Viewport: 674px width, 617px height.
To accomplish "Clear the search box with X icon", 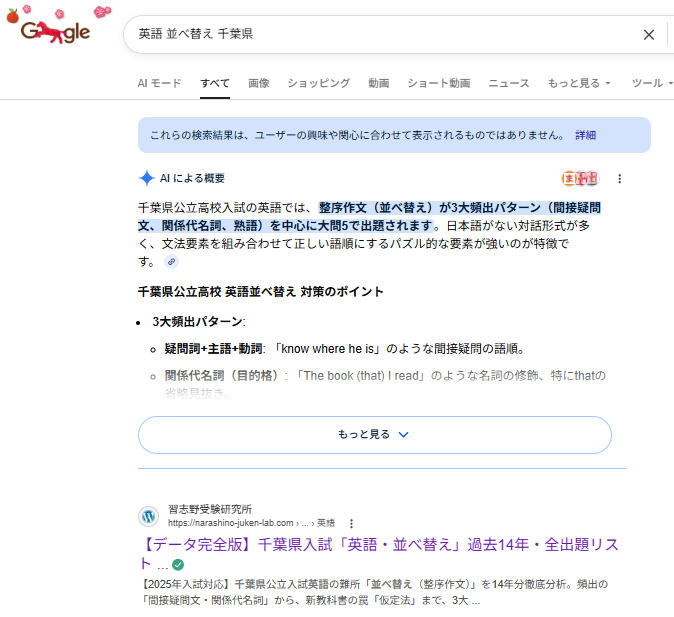I will coord(648,35).
